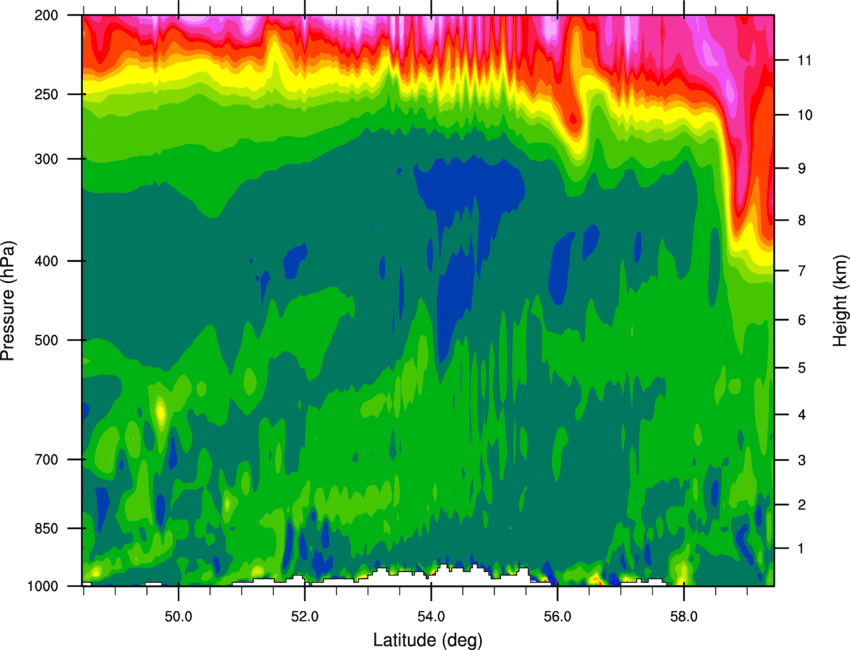Screen dimensions: 850x650
Task: Click the 1 km height label
Action: (x=802, y=549)
